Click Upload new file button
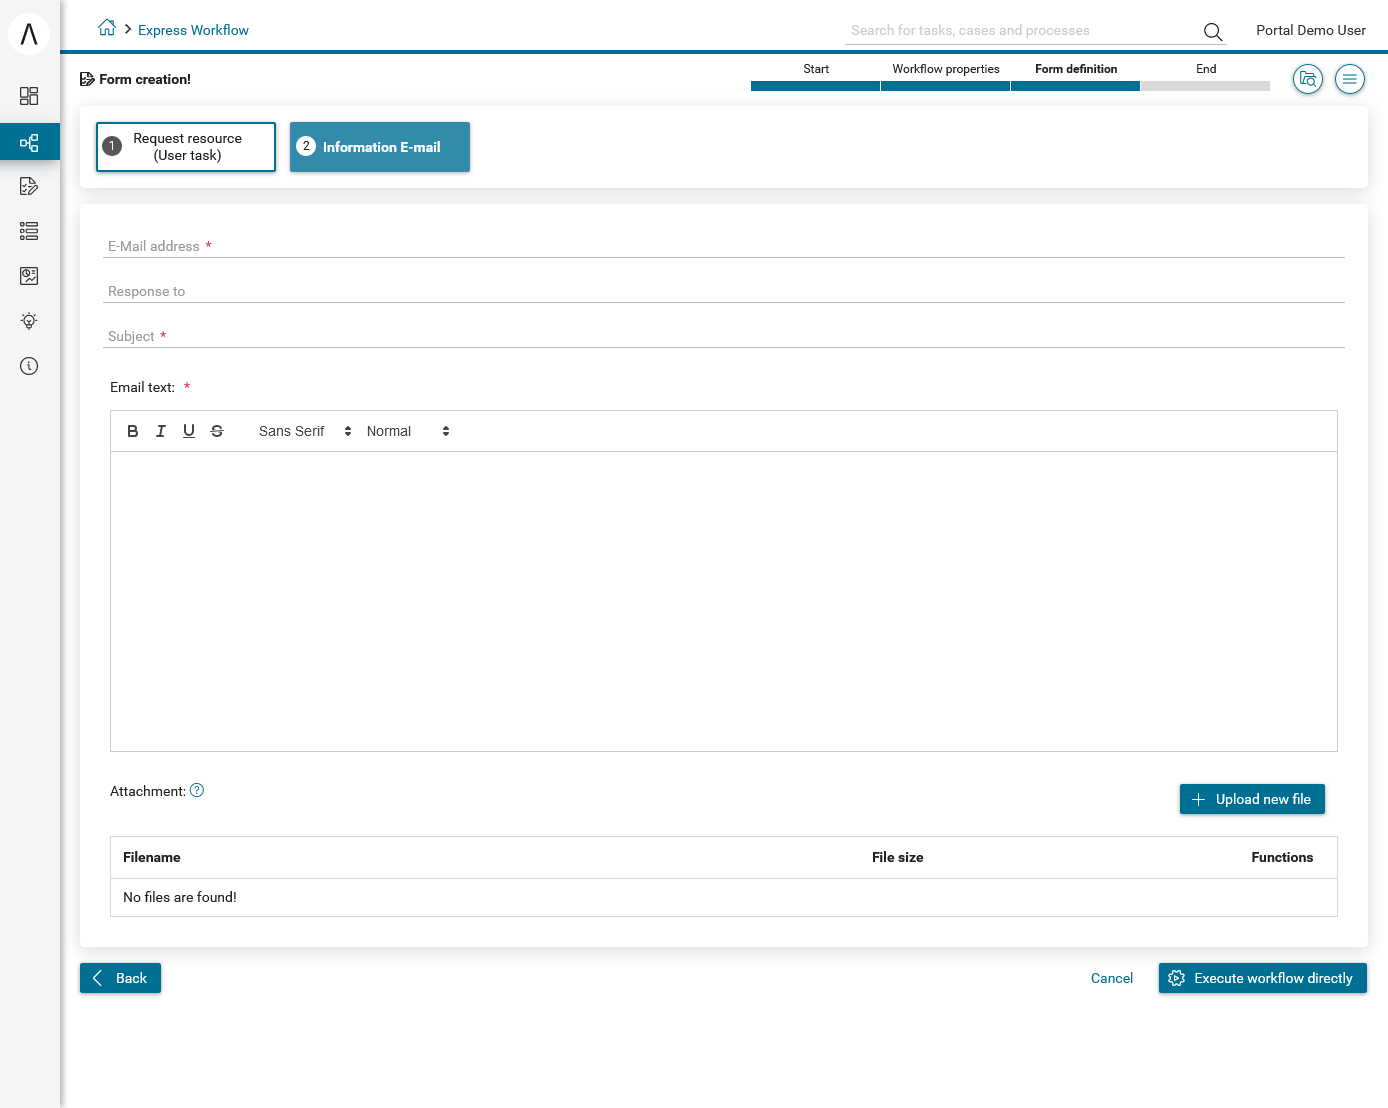The width and height of the screenshot is (1388, 1108). [1252, 799]
